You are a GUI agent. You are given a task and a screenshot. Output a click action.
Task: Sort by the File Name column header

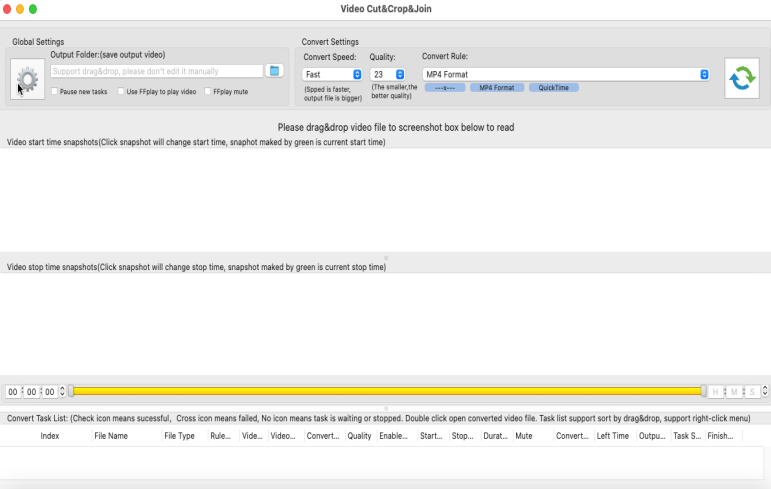pyautogui.click(x=111, y=436)
